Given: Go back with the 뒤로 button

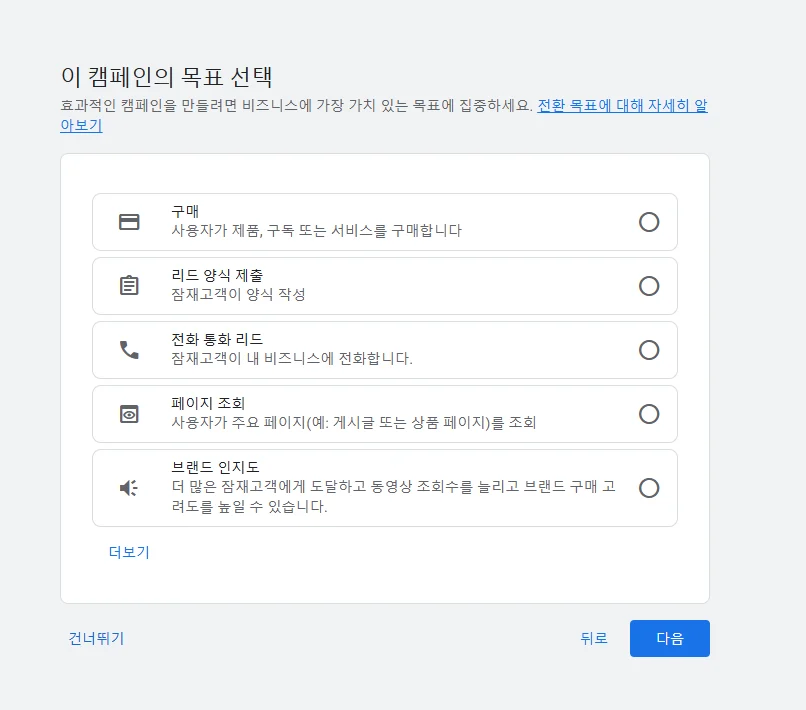Looking at the screenshot, I should click(x=594, y=638).
